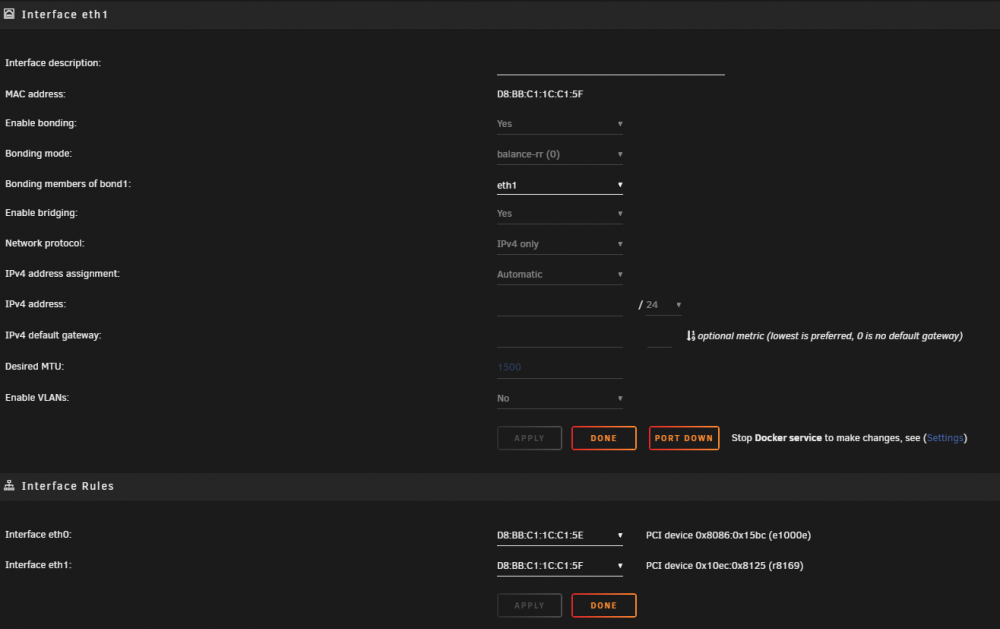Viewport: 1000px width, 629px height.
Task: Click DONE in Interface eth1 section
Action: tap(603, 438)
